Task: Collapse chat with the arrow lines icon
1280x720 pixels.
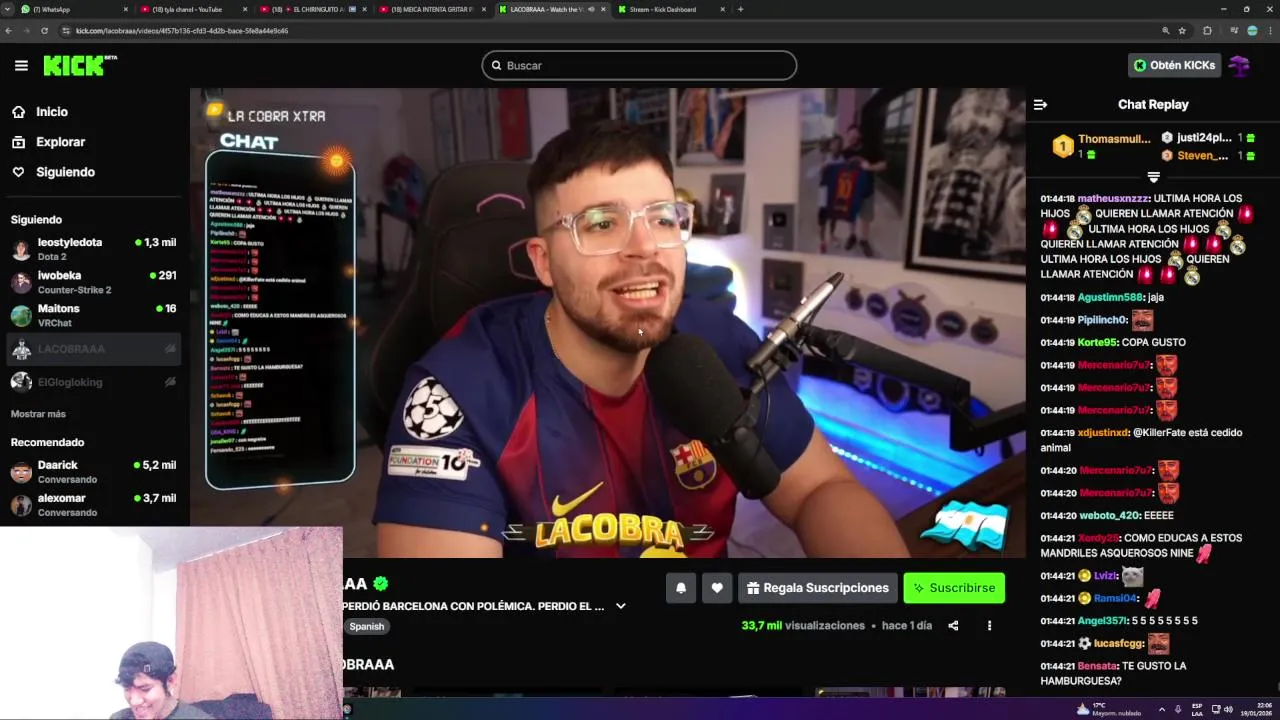Action: [1040, 104]
